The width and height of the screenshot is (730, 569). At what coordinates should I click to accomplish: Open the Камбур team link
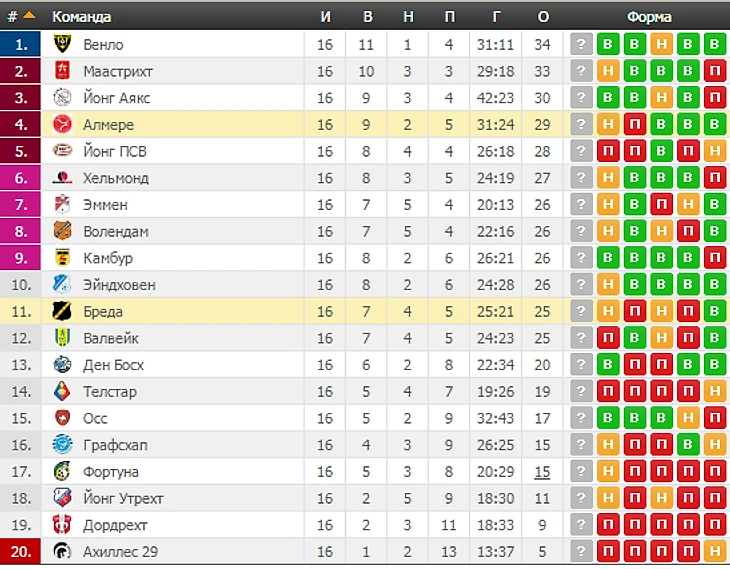[x=108, y=258]
